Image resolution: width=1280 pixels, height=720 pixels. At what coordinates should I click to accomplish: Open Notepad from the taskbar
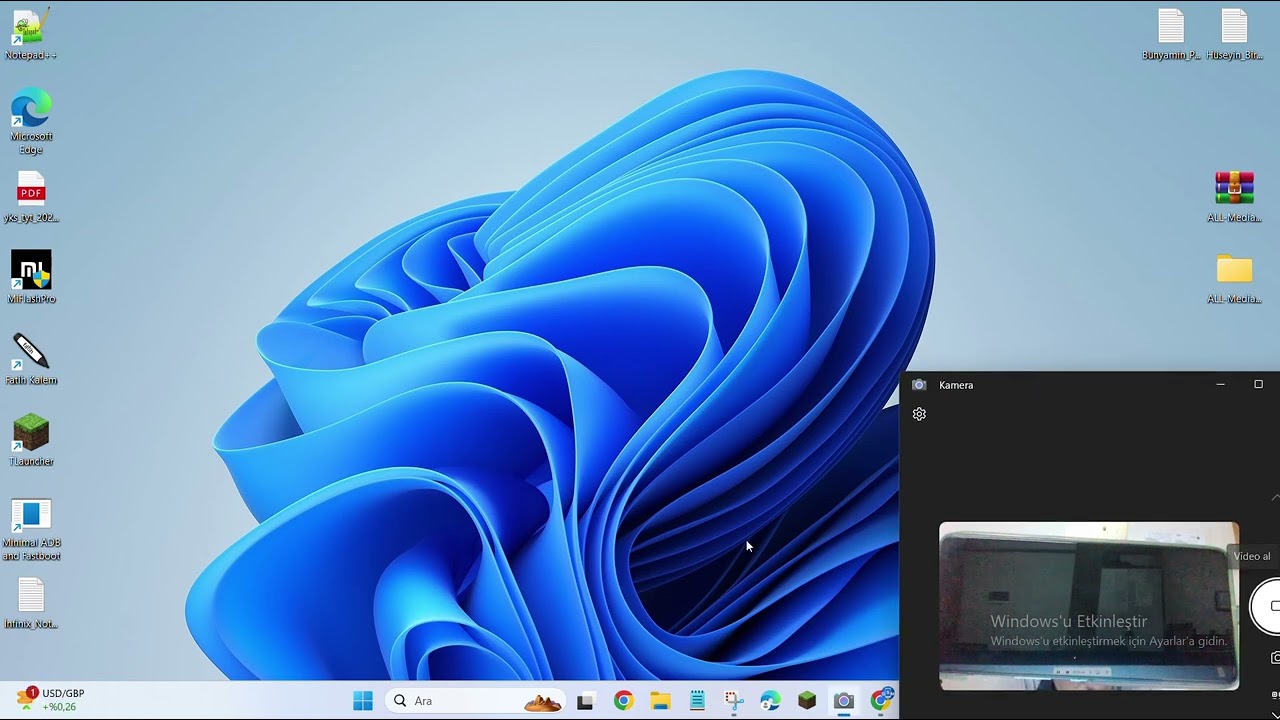click(x=697, y=701)
